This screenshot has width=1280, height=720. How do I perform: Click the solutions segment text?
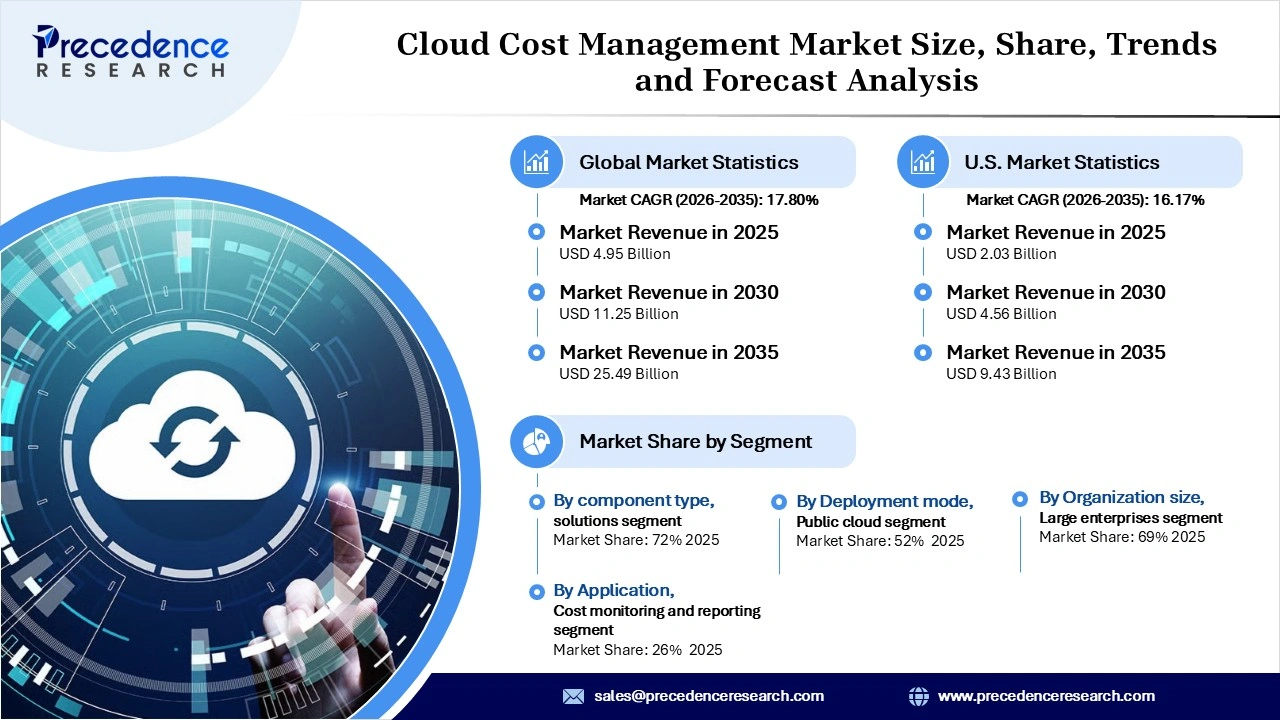point(617,521)
